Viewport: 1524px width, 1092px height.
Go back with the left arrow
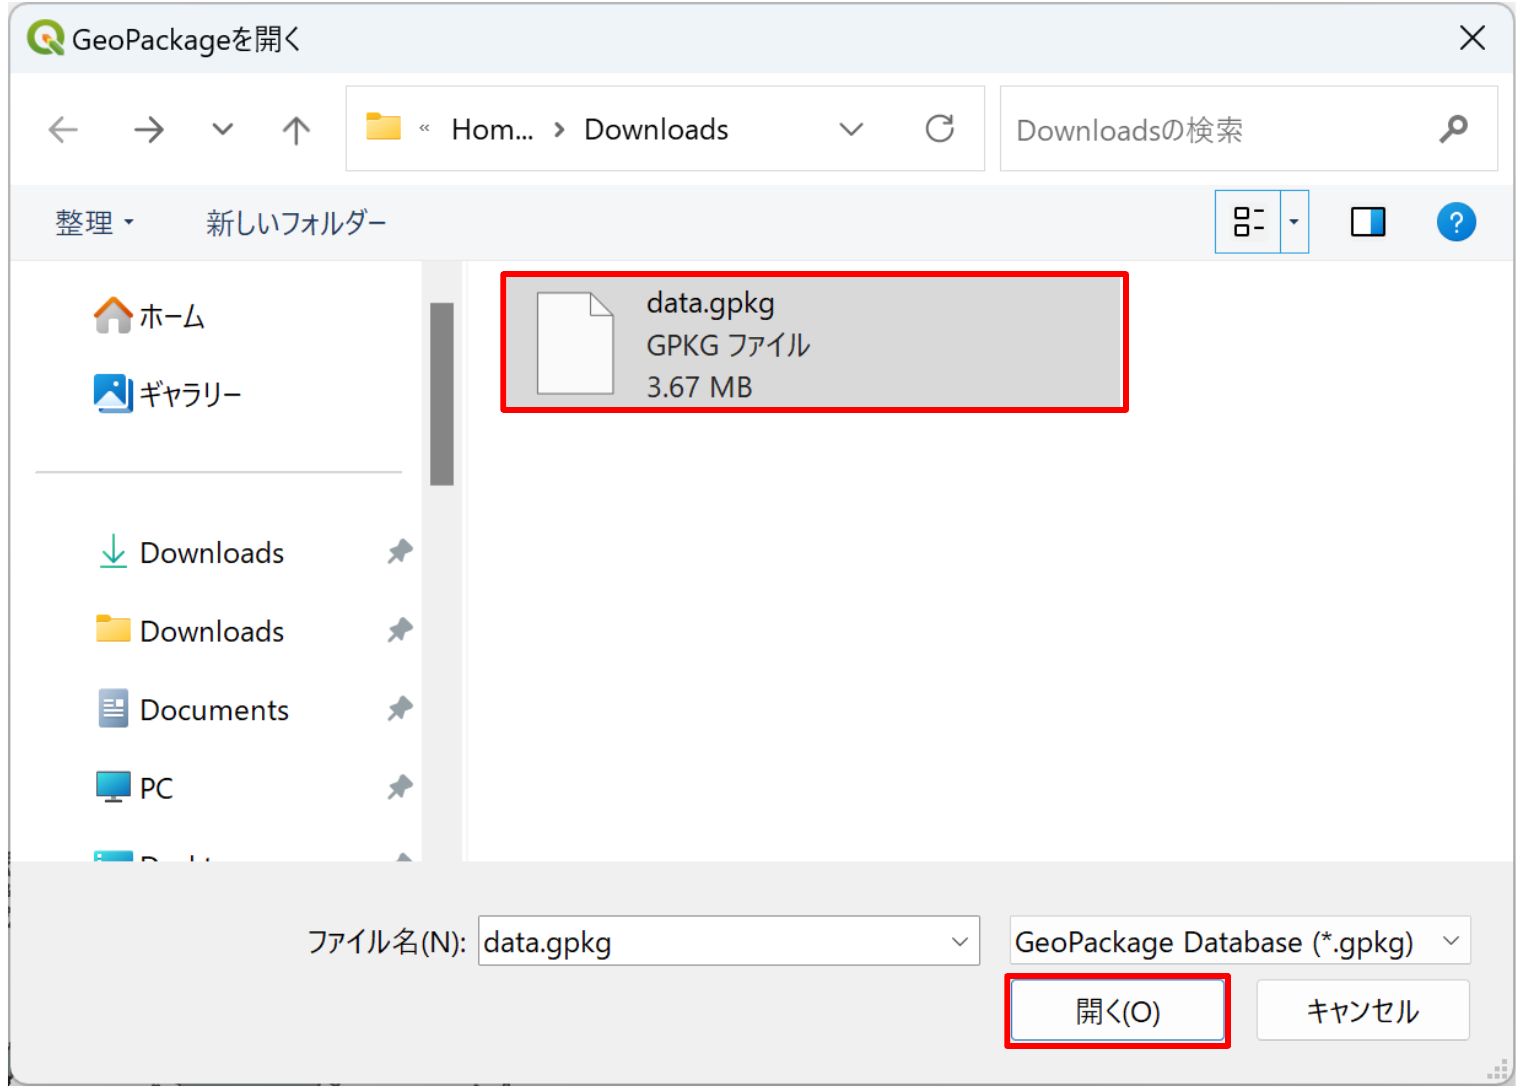pyautogui.click(x=63, y=130)
